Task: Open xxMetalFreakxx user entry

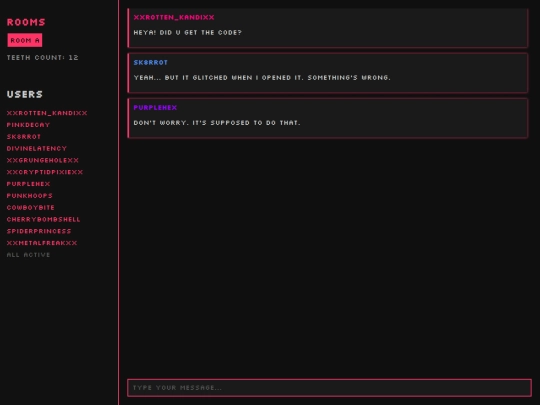Action: coord(42,243)
